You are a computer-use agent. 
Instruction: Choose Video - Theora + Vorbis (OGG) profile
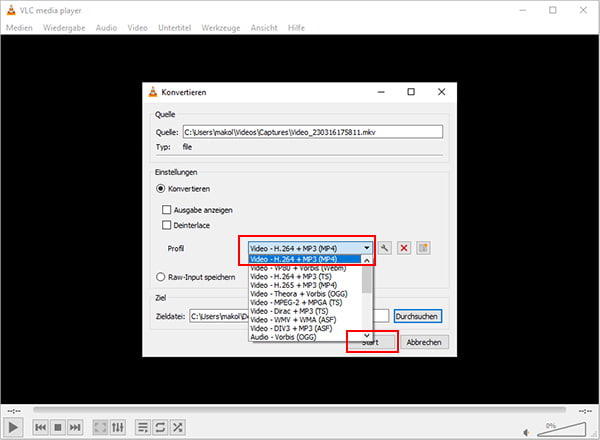point(305,294)
